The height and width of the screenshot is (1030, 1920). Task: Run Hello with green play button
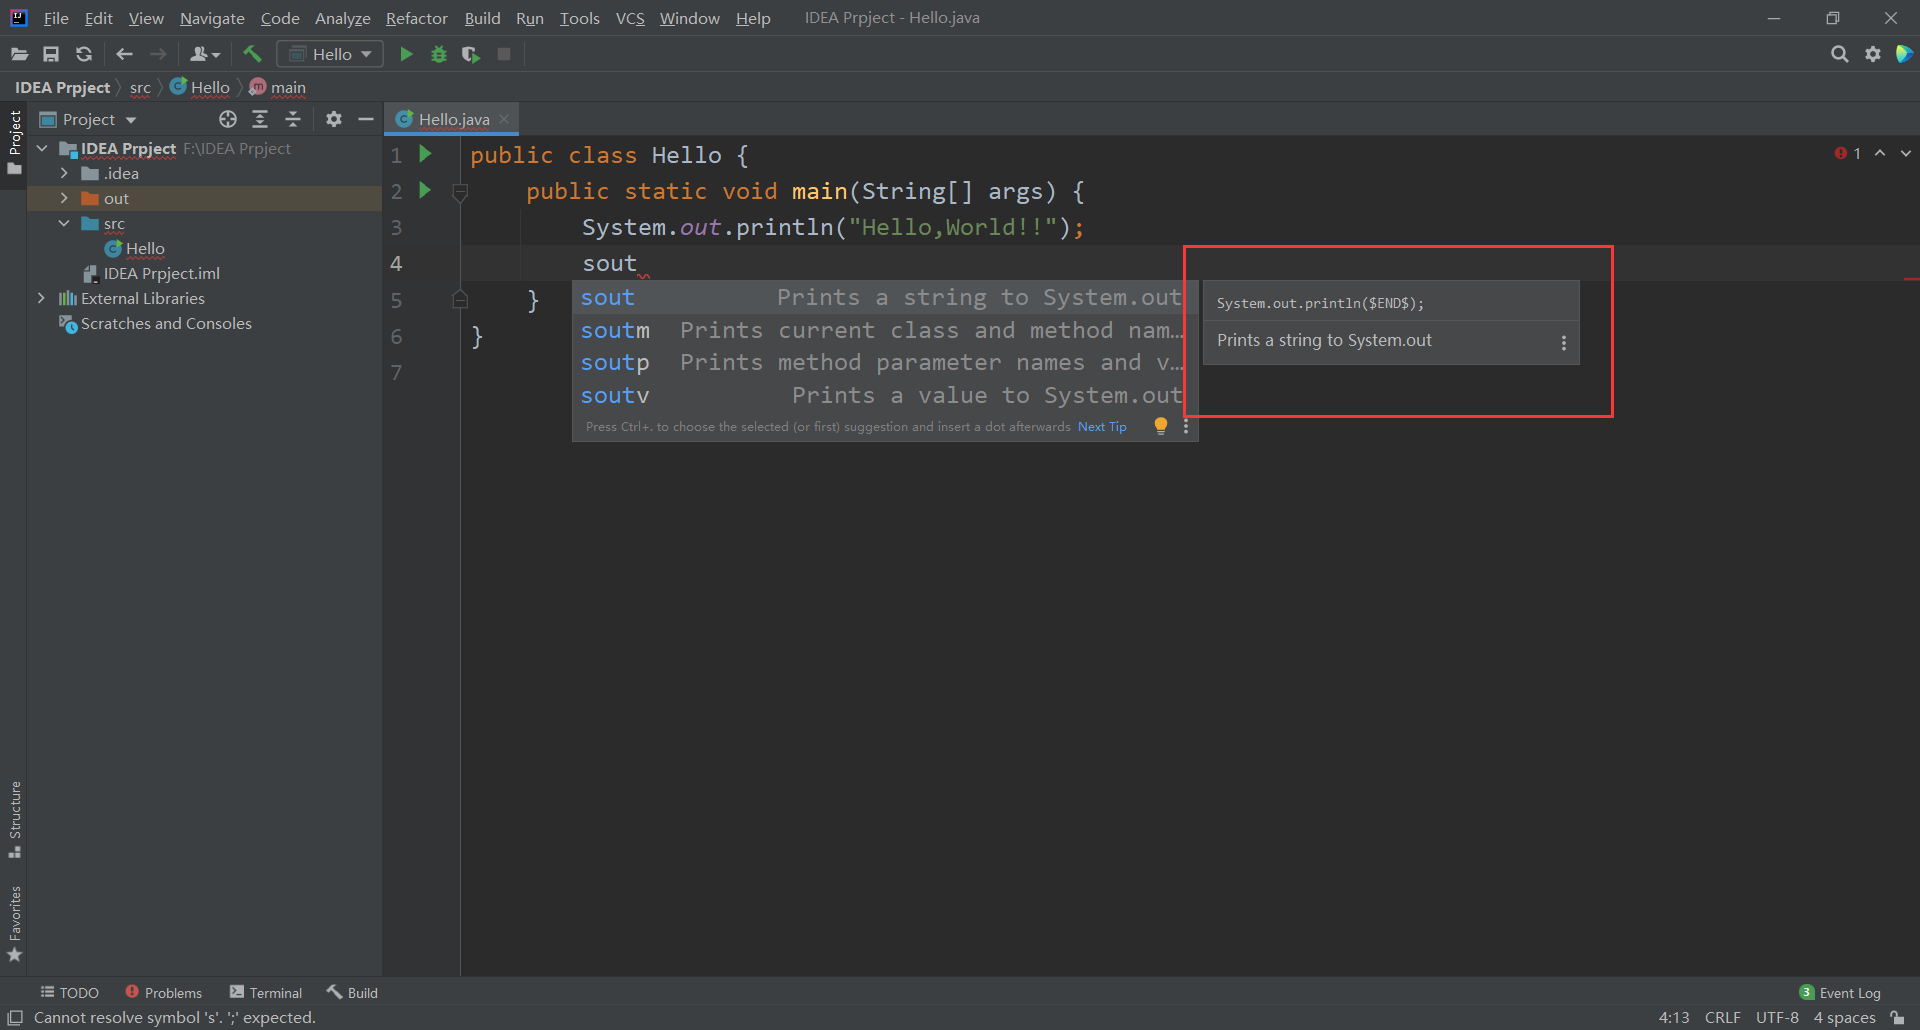pyautogui.click(x=406, y=54)
